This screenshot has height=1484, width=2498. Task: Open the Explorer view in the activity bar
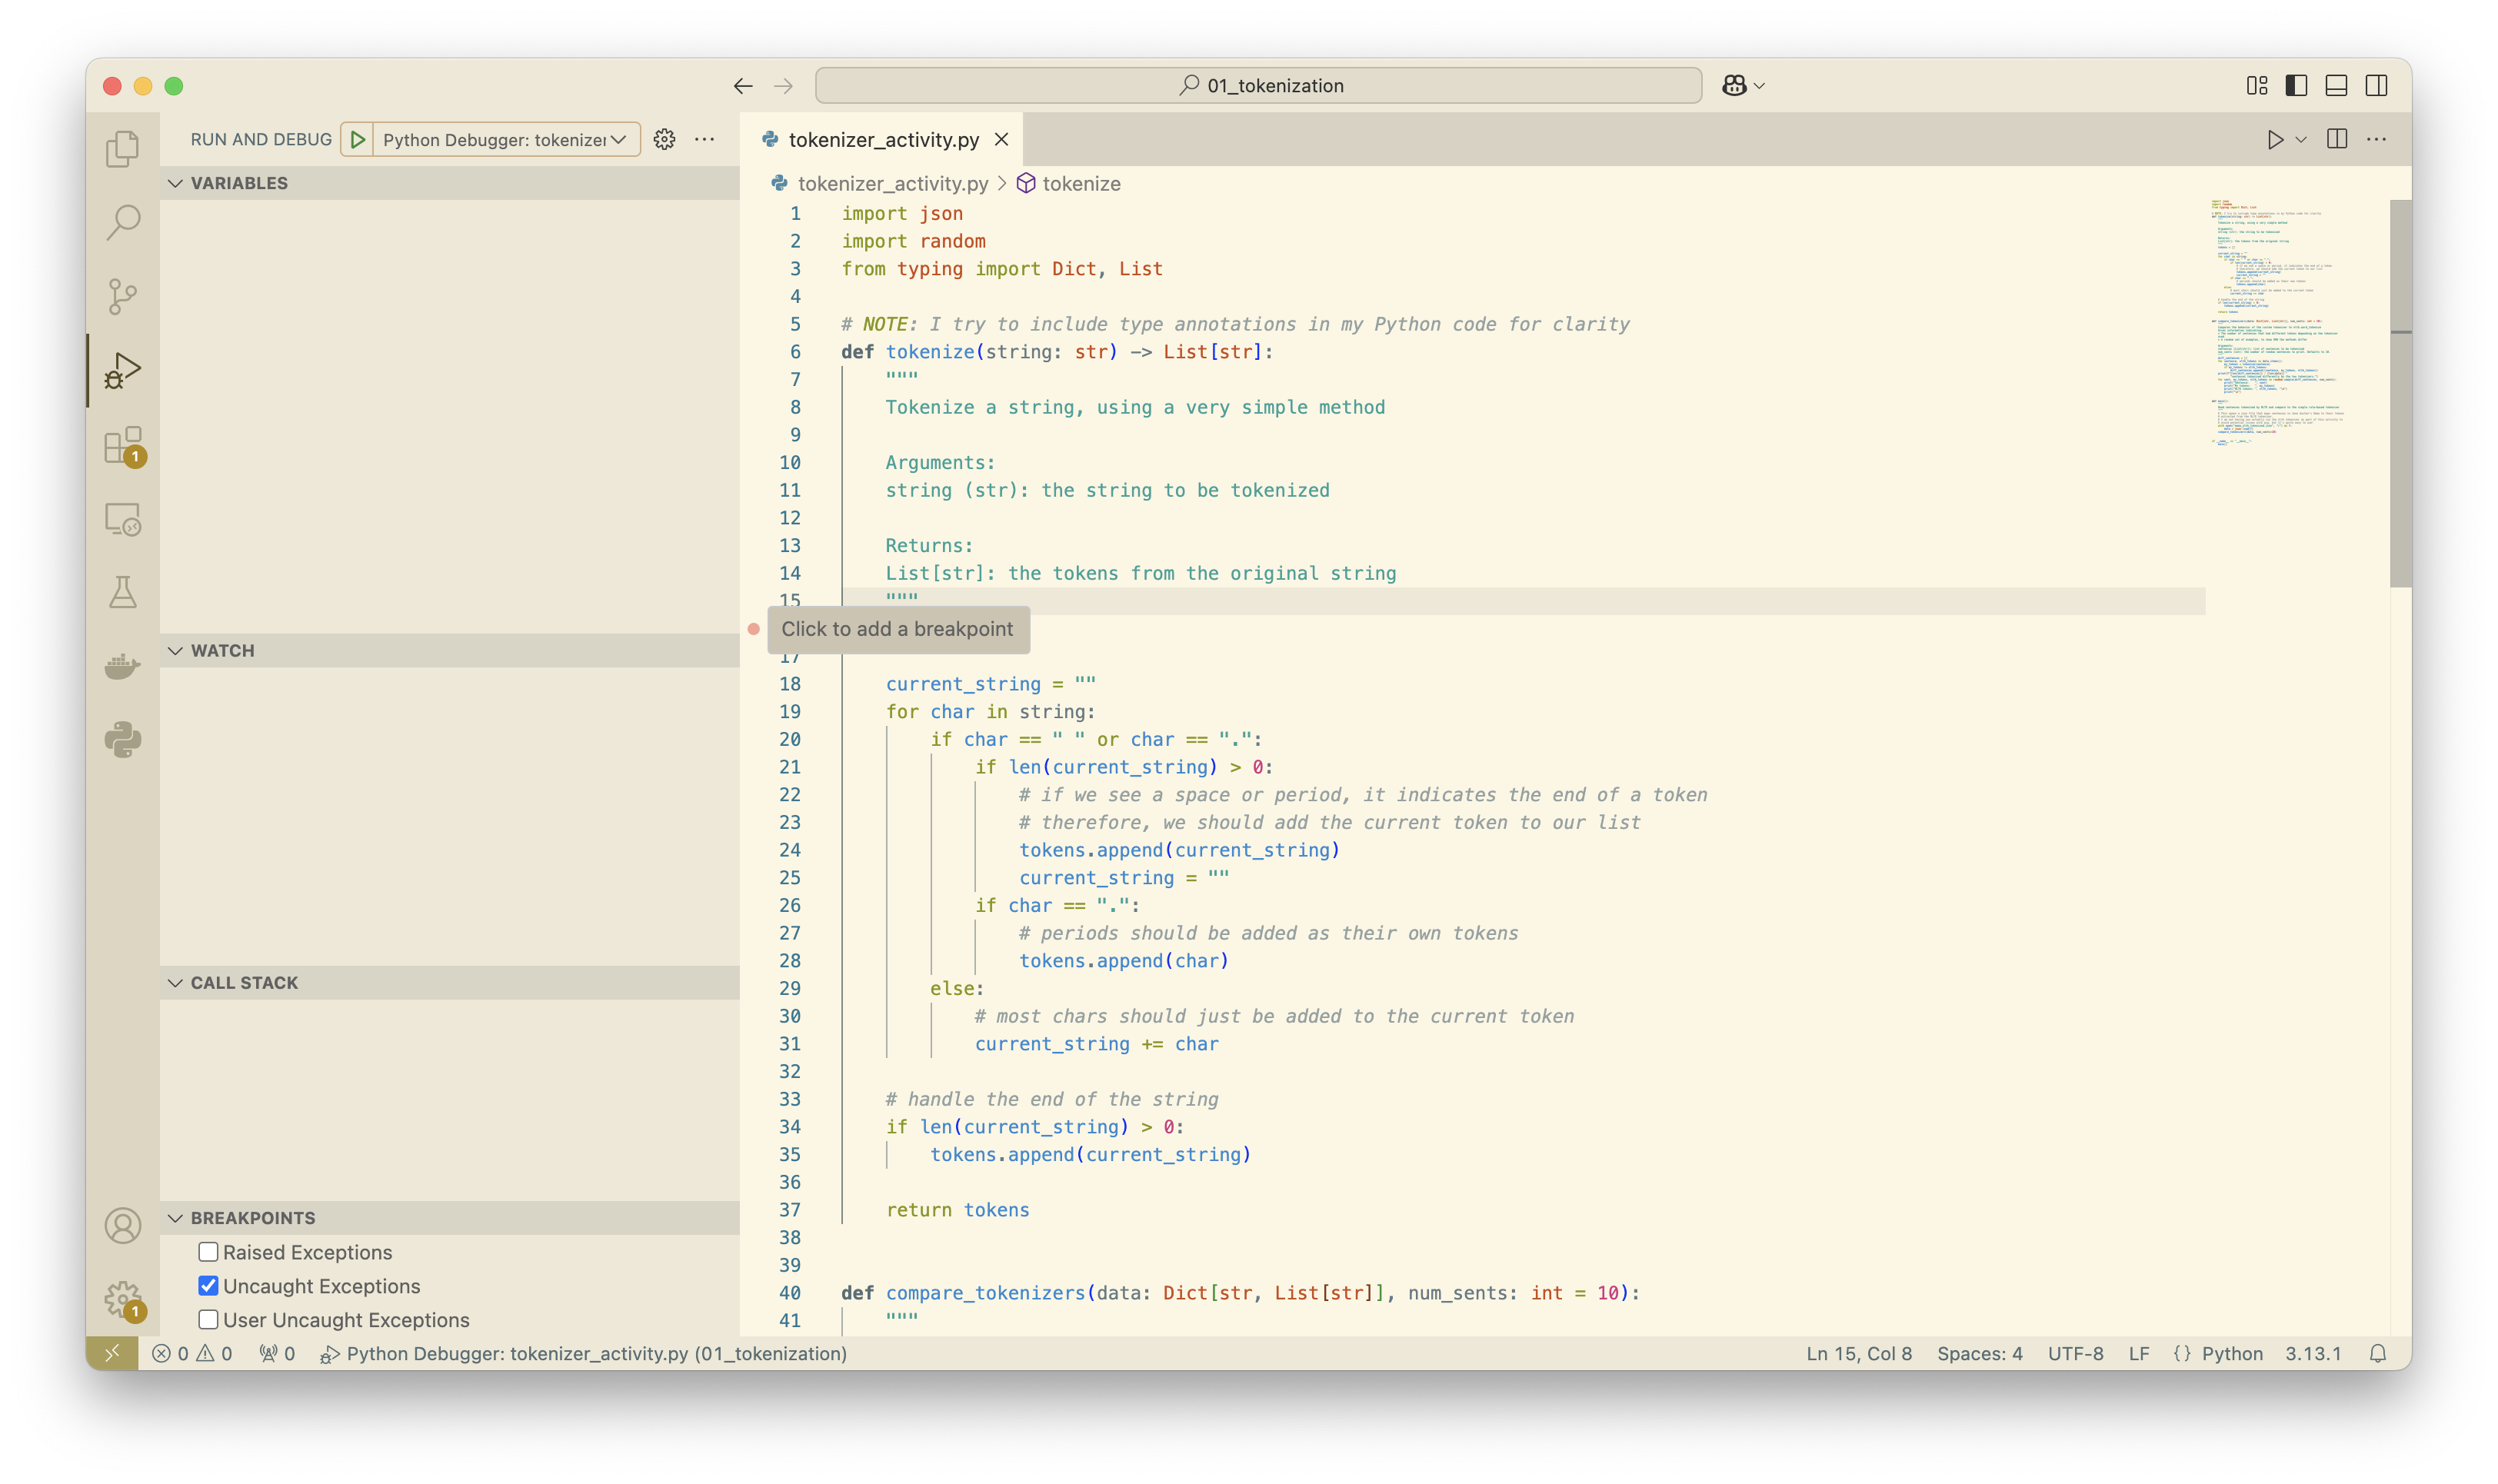pyautogui.click(x=122, y=149)
